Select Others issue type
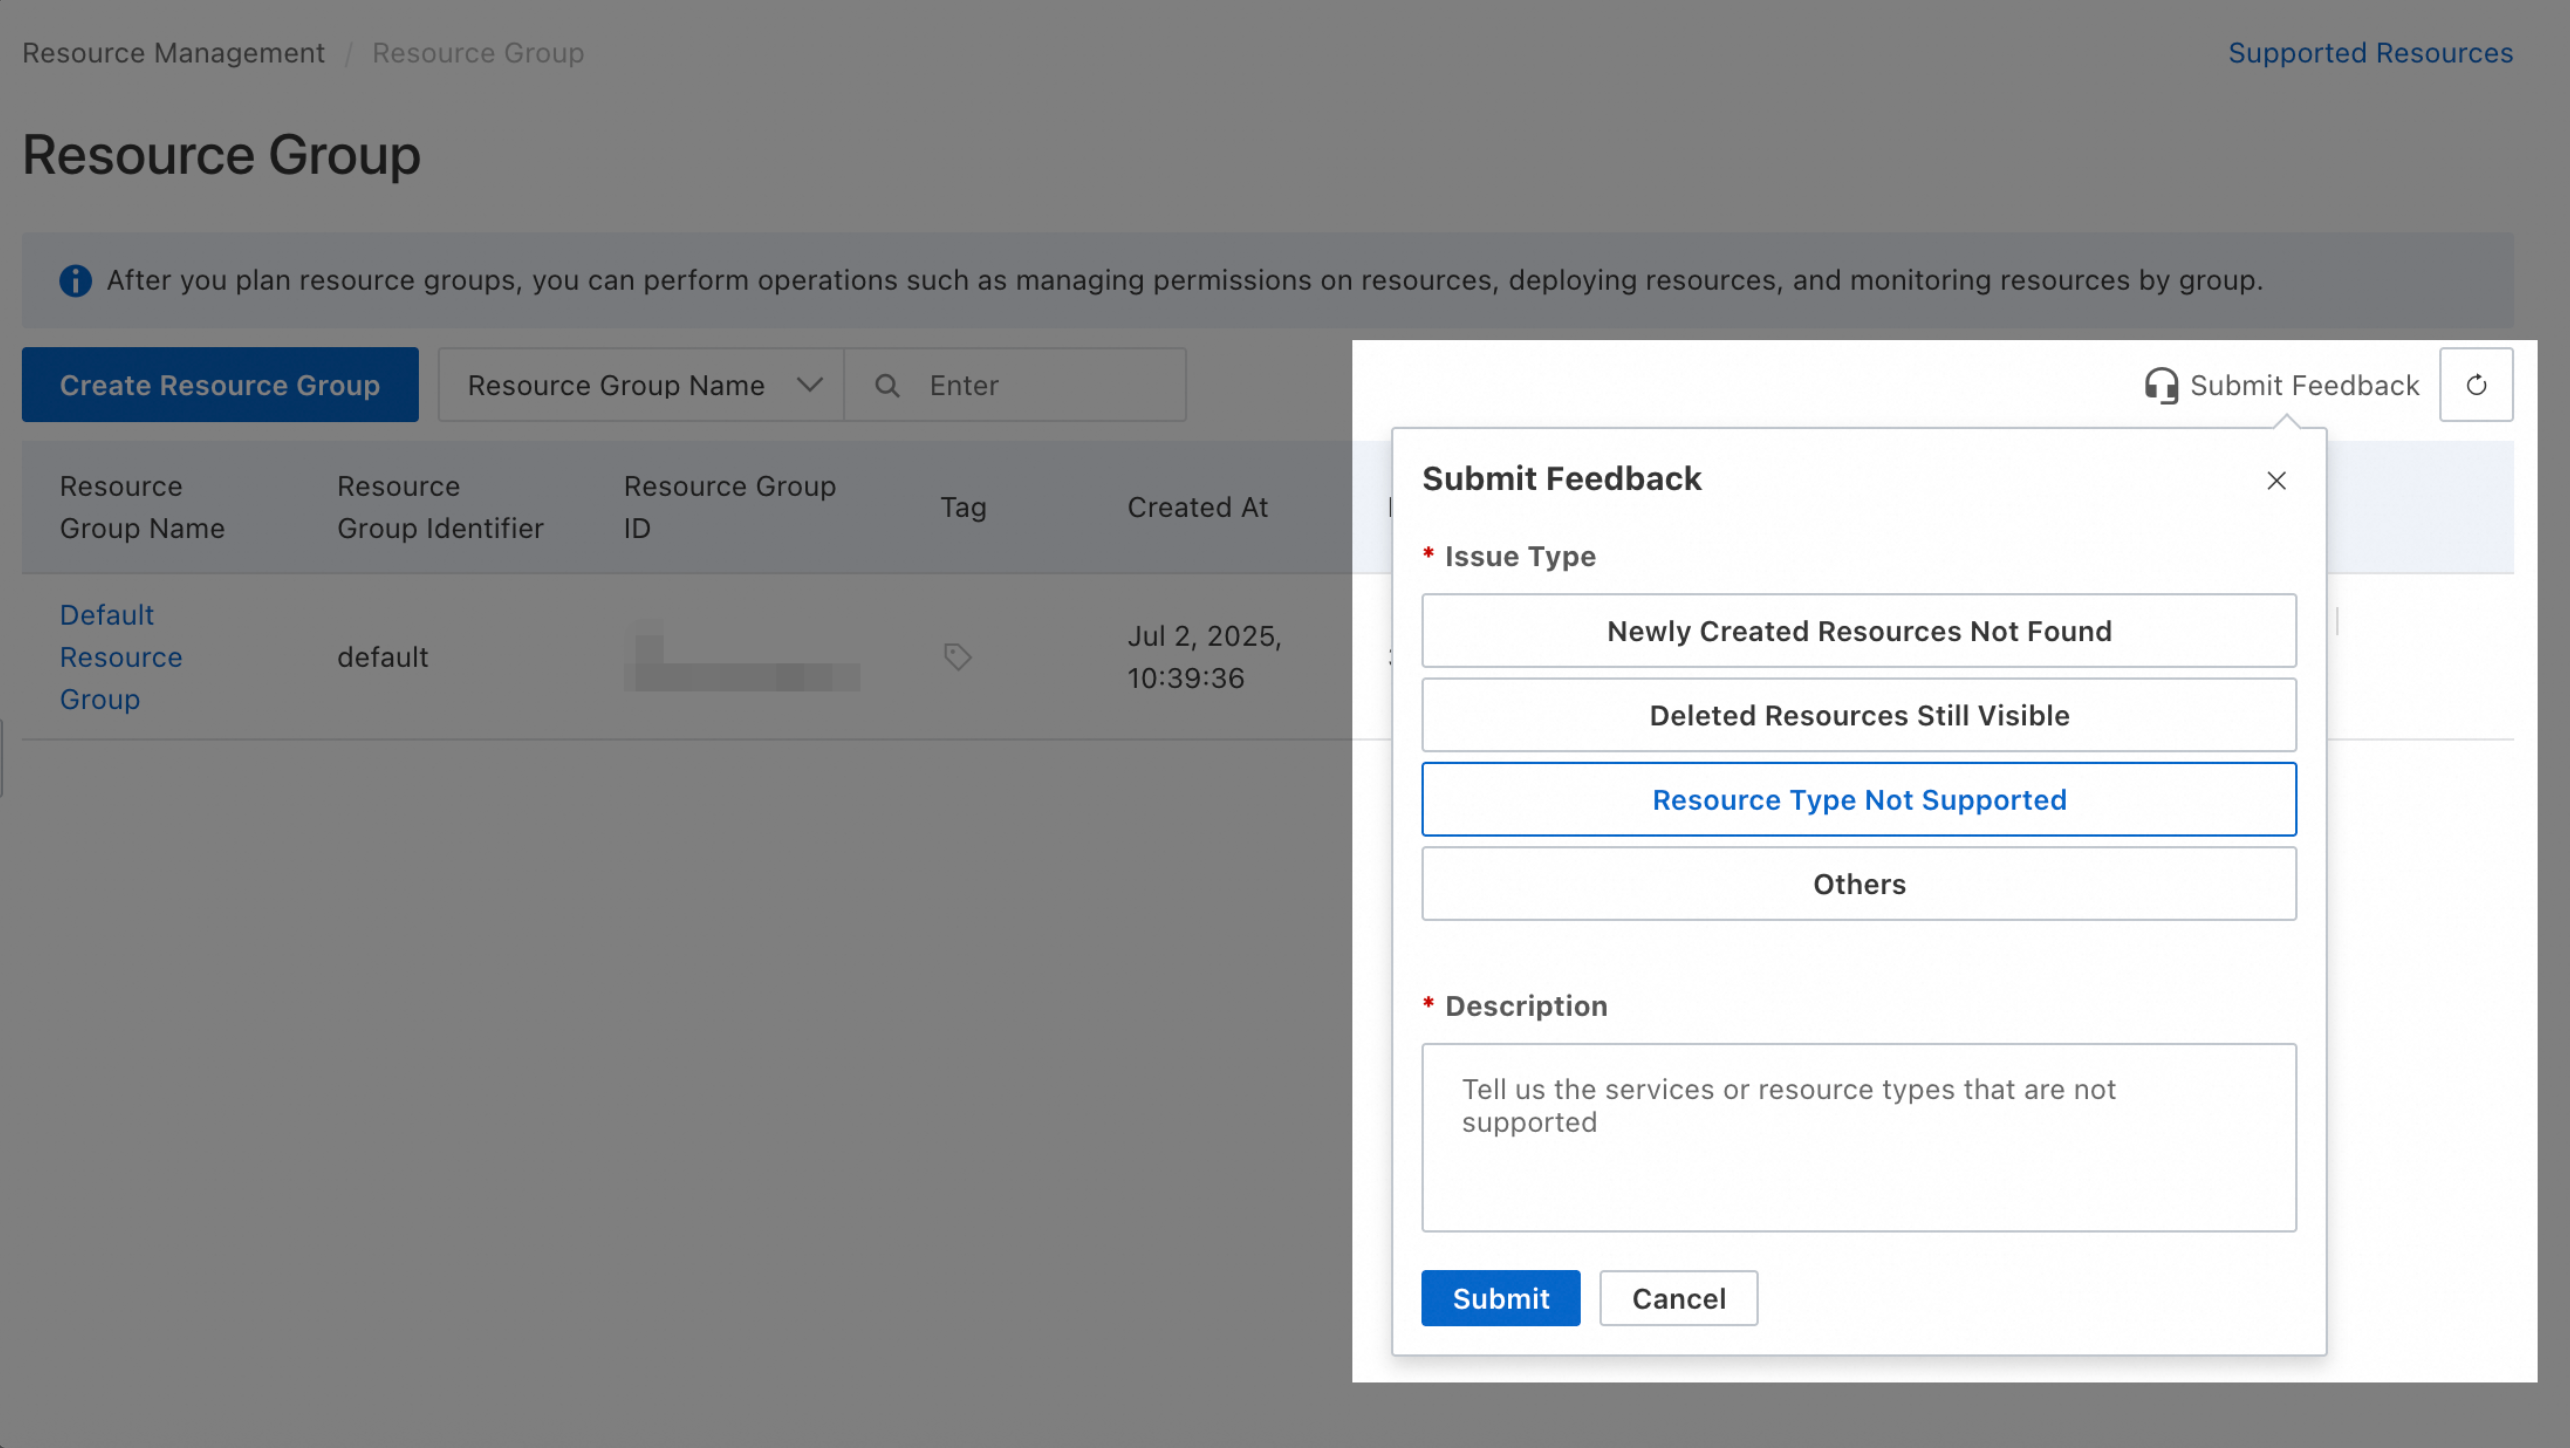2570x1448 pixels. 1858,884
